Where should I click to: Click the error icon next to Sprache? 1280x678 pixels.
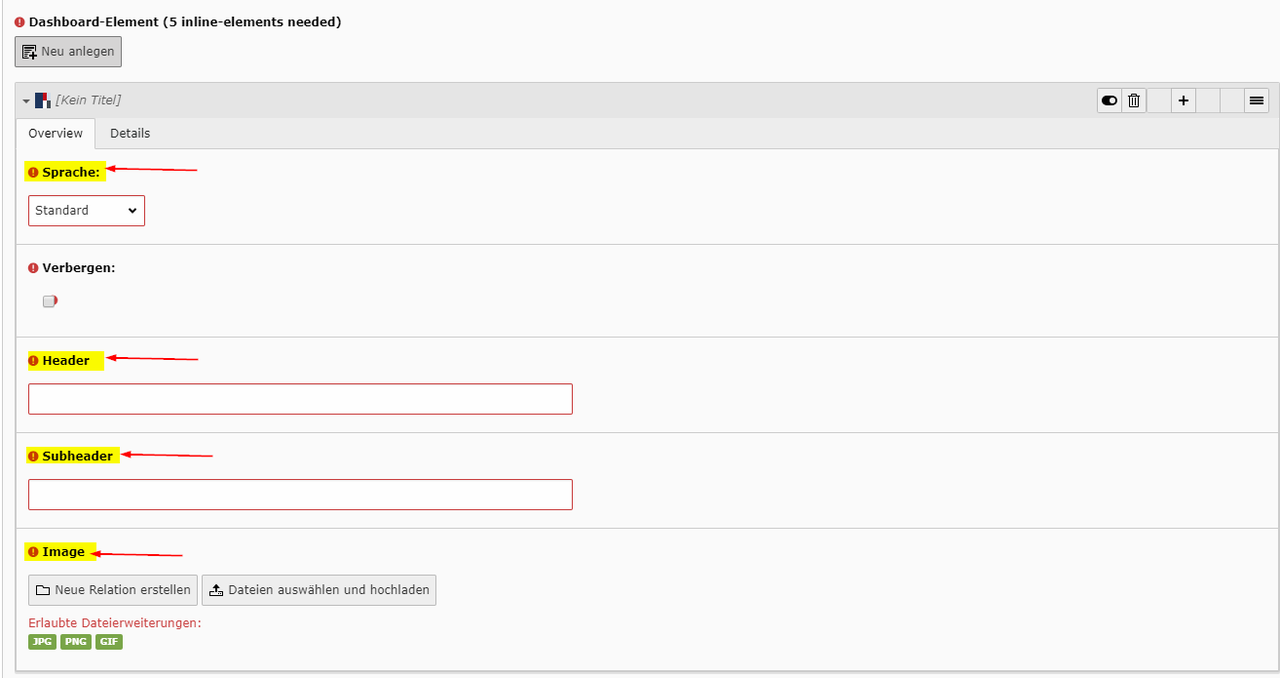pos(33,173)
